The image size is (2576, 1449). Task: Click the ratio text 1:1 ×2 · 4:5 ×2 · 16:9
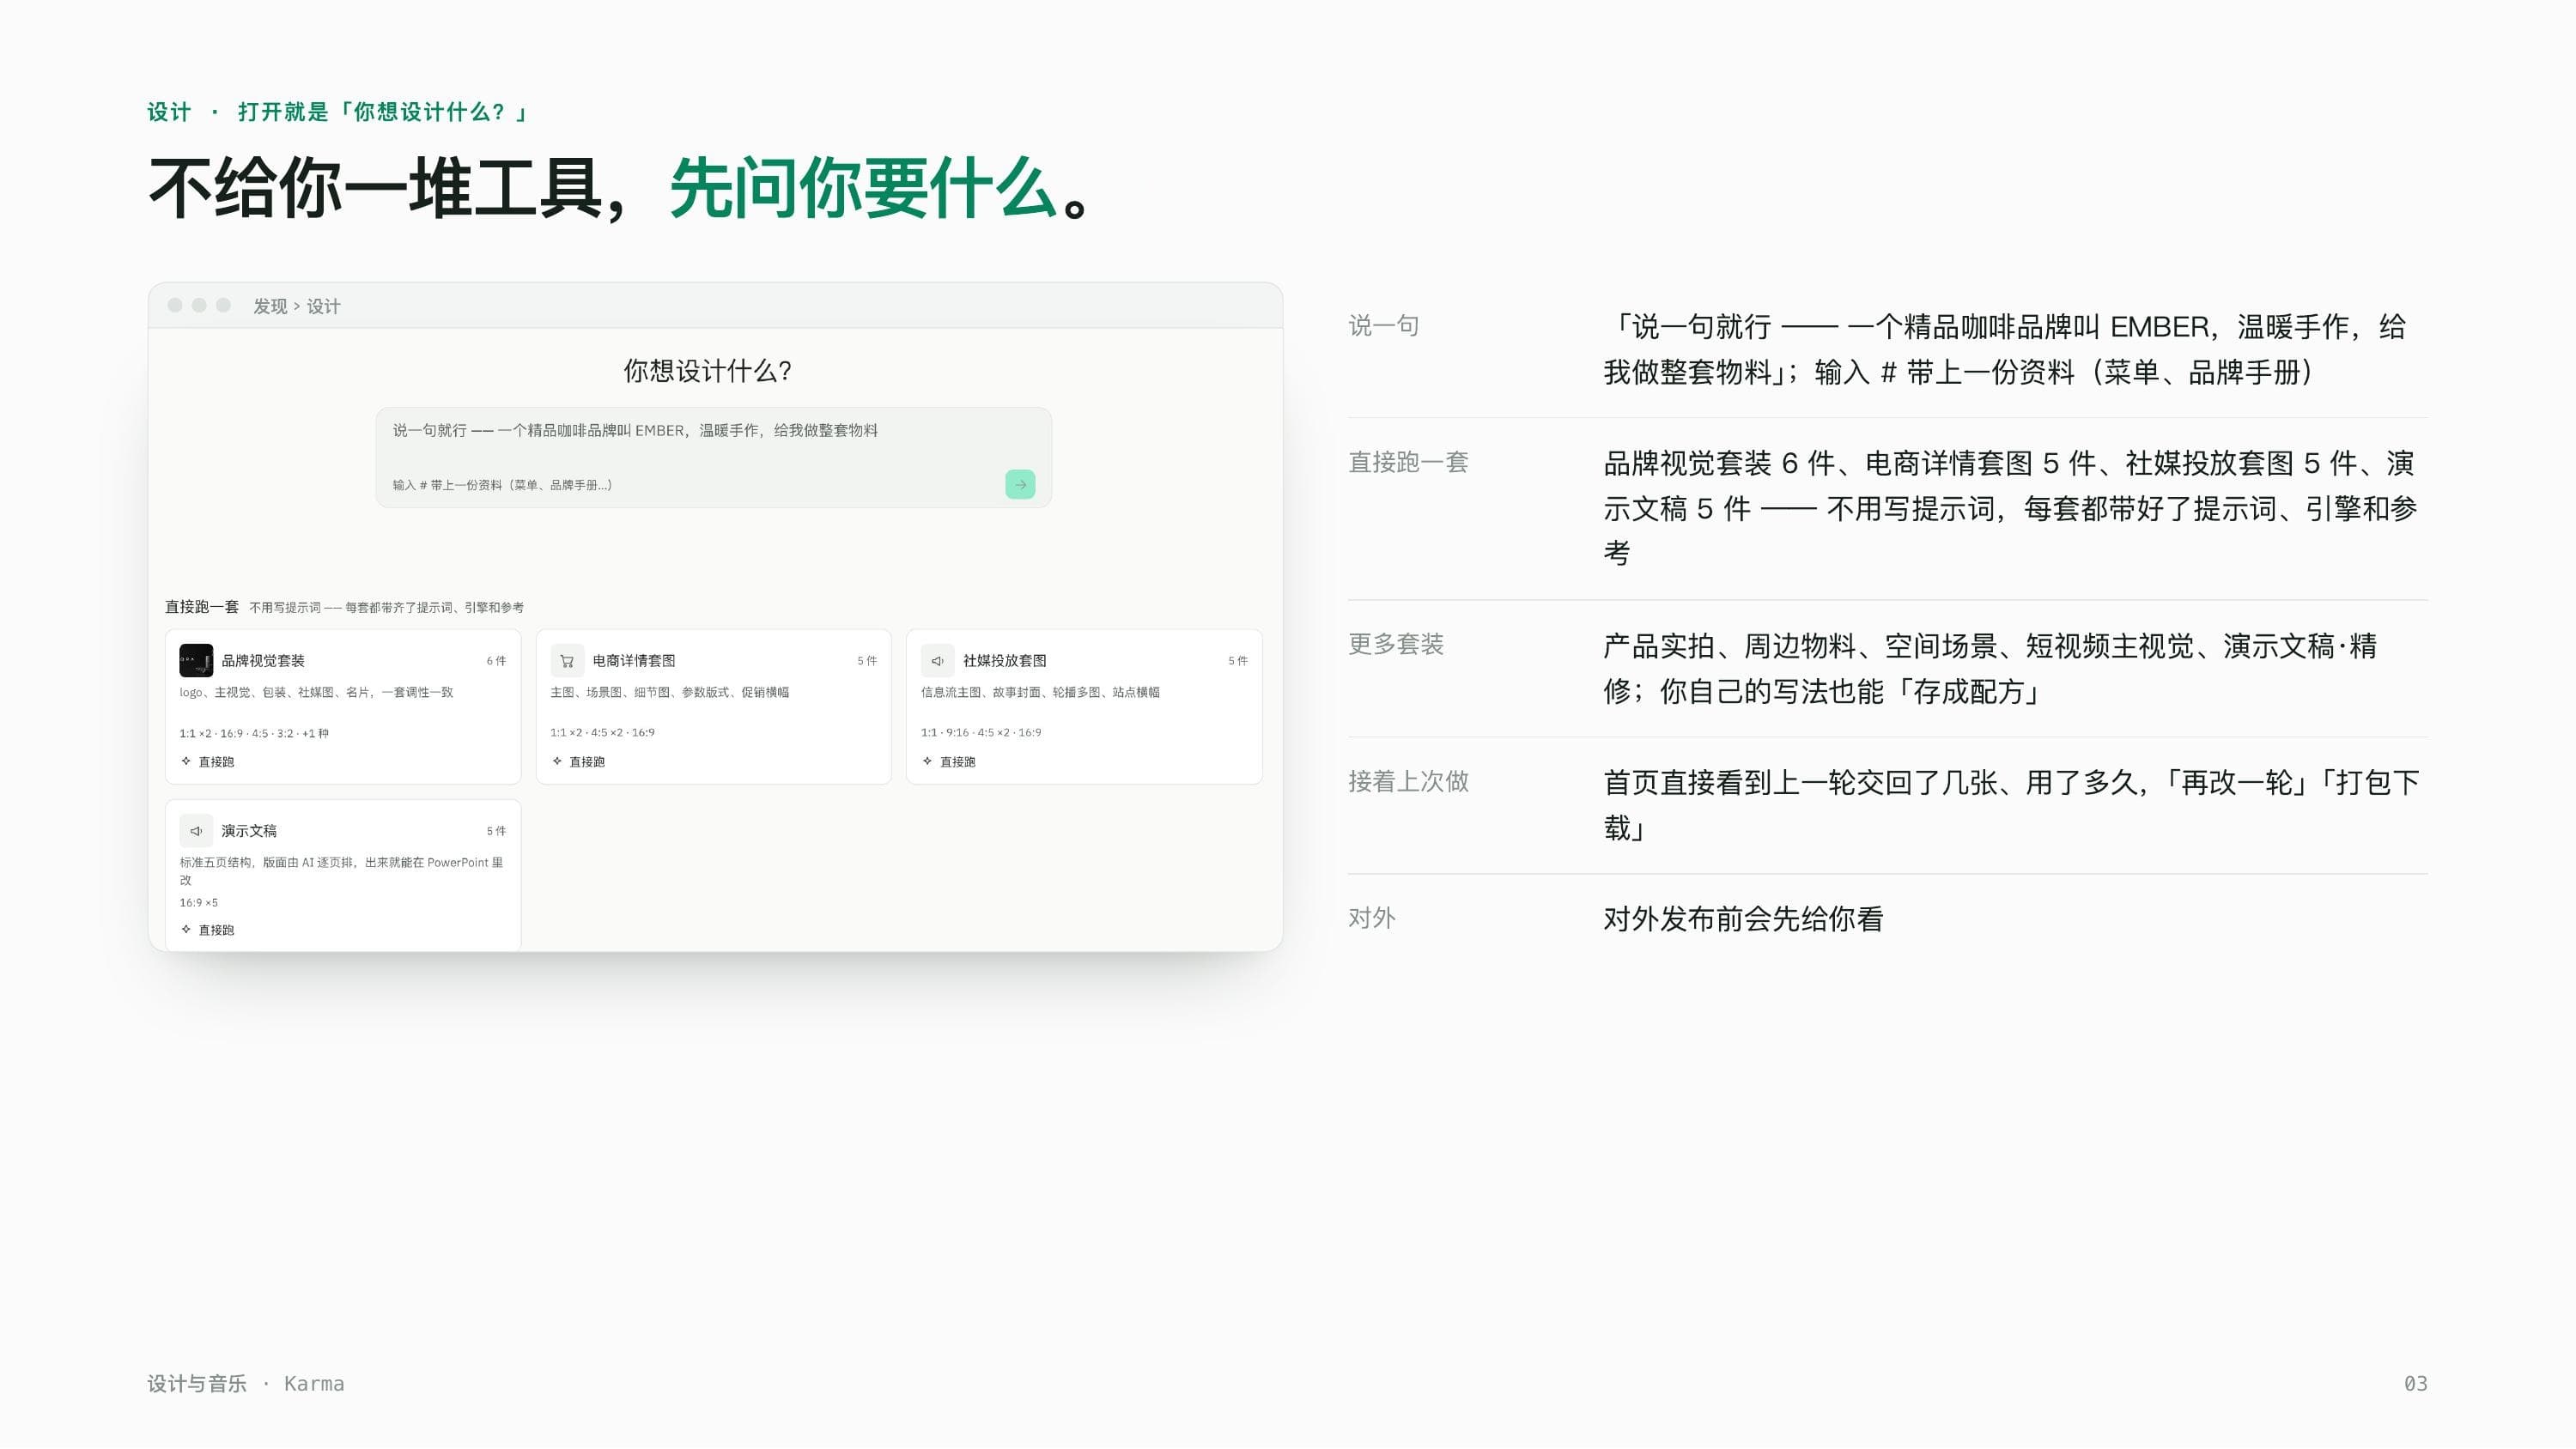[x=603, y=732]
